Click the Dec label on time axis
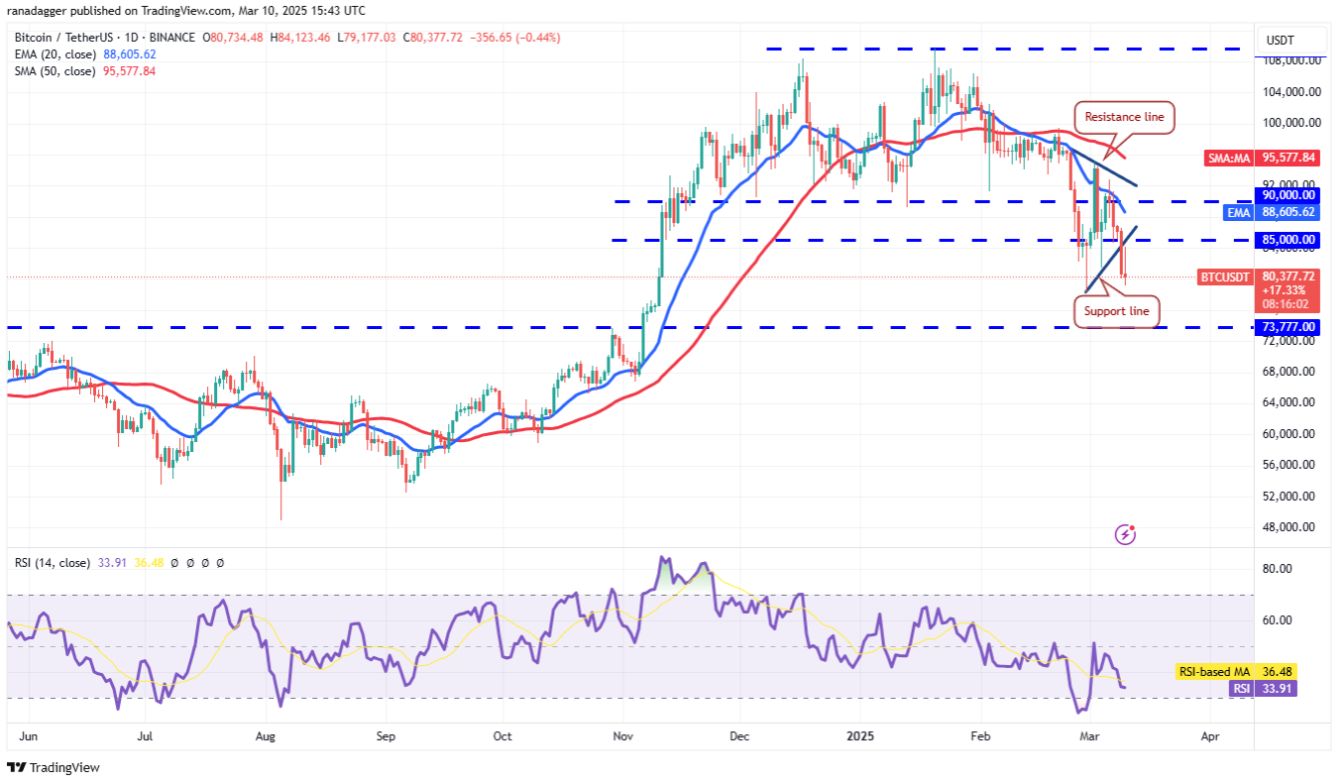The height and width of the screenshot is (780, 1339). click(x=739, y=735)
